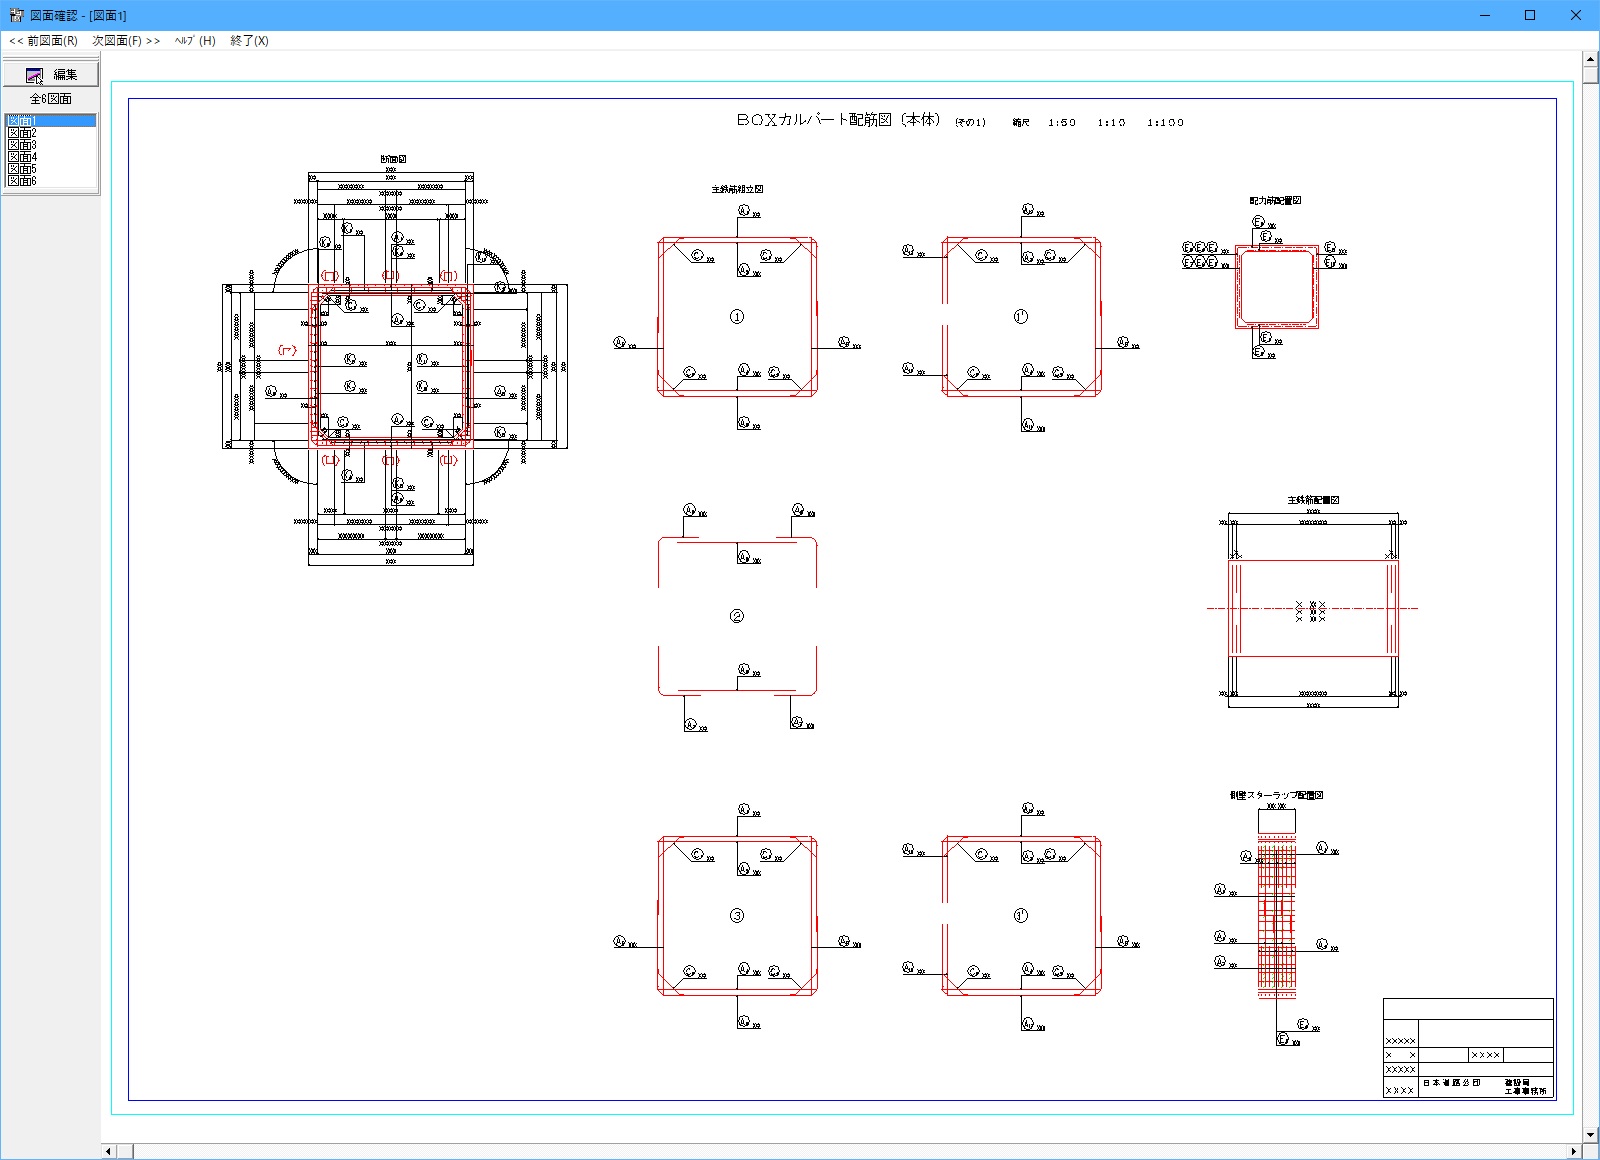Close the 図面確認 window

coord(1575,15)
